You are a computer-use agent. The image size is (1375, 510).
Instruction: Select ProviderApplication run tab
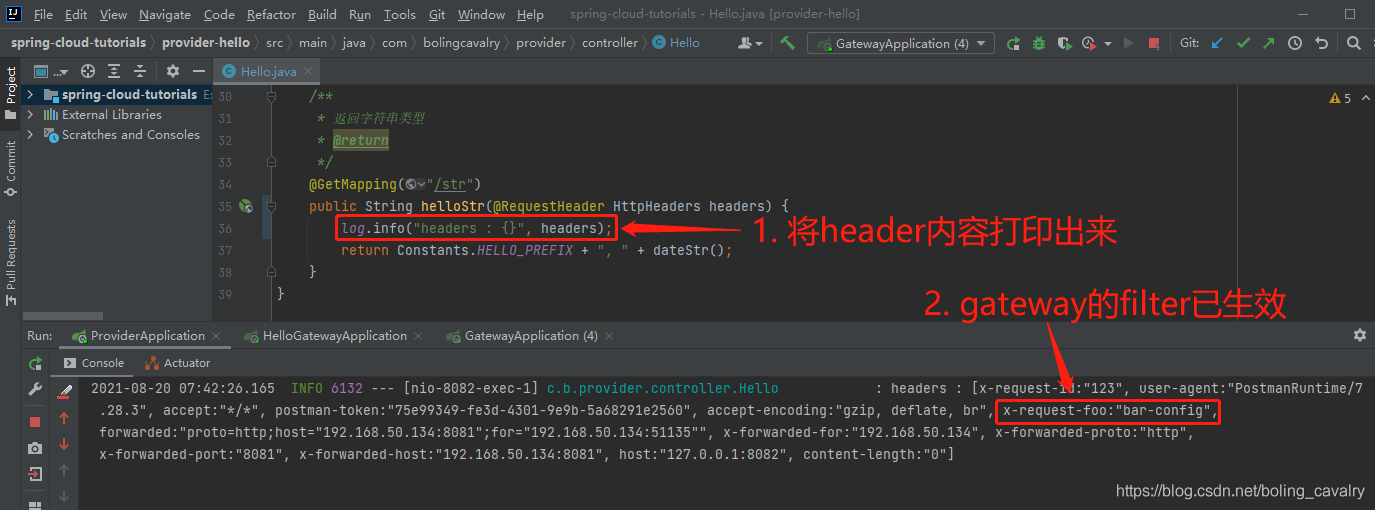(x=147, y=335)
